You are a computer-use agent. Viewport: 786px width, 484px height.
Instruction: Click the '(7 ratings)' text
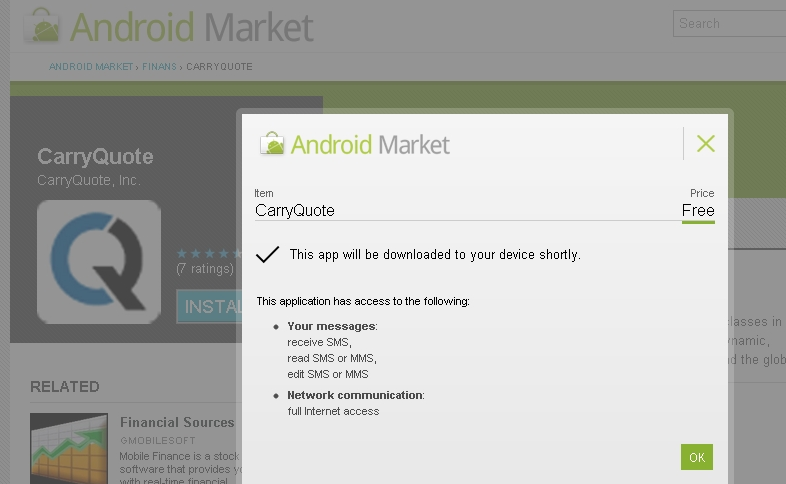pyautogui.click(x=205, y=269)
